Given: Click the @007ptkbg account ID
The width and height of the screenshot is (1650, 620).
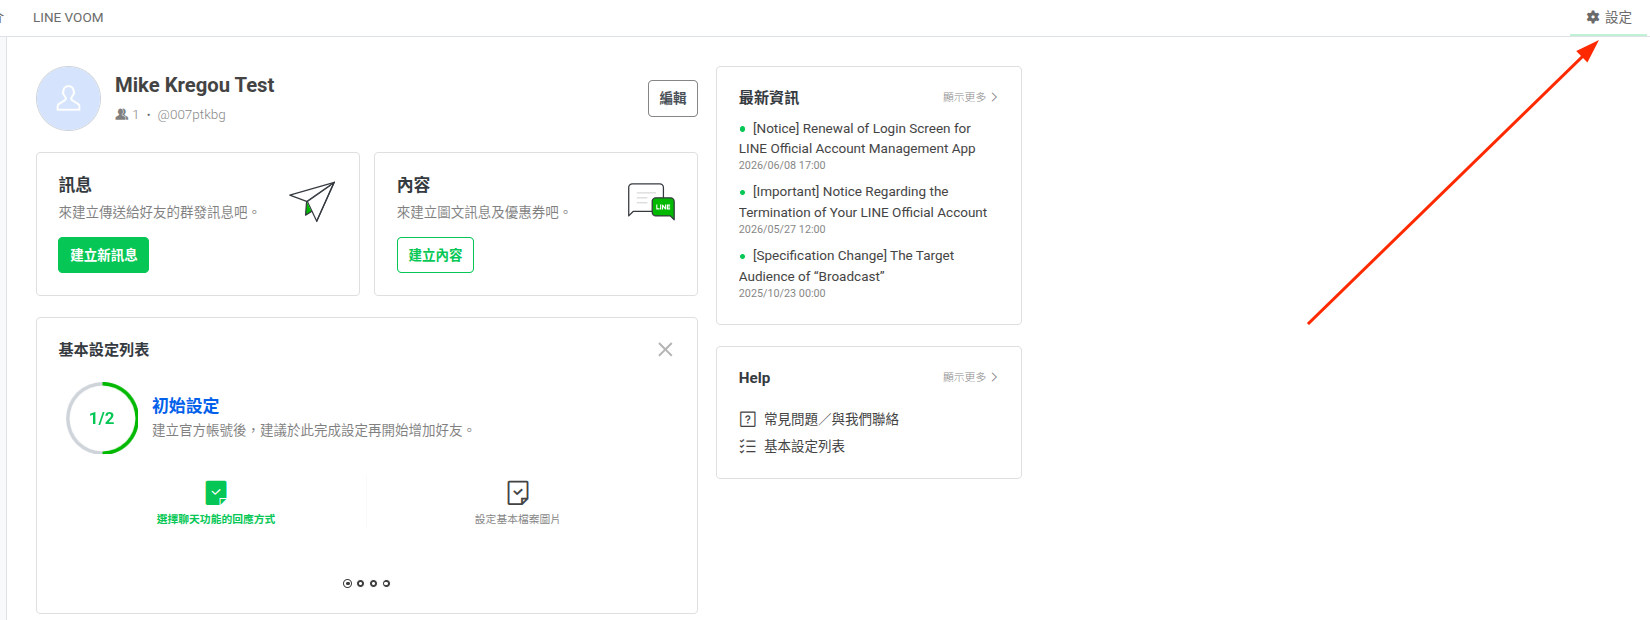Looking at the screenshot, I should click(191, 114).
